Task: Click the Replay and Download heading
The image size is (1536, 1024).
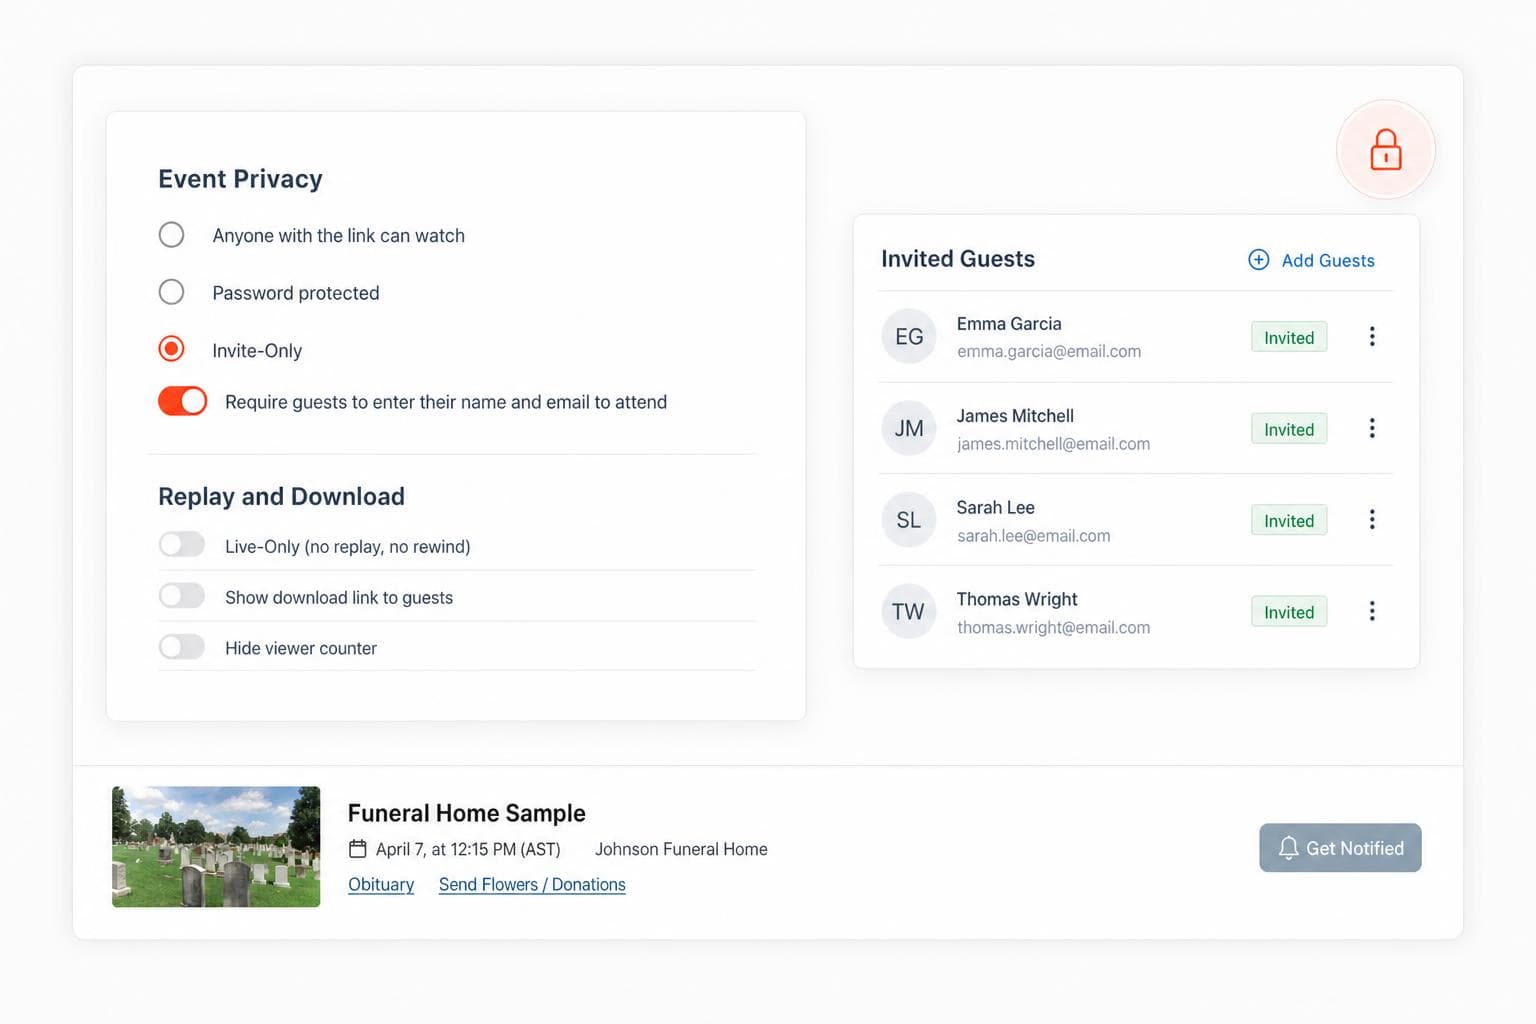Action: (281, 497)
